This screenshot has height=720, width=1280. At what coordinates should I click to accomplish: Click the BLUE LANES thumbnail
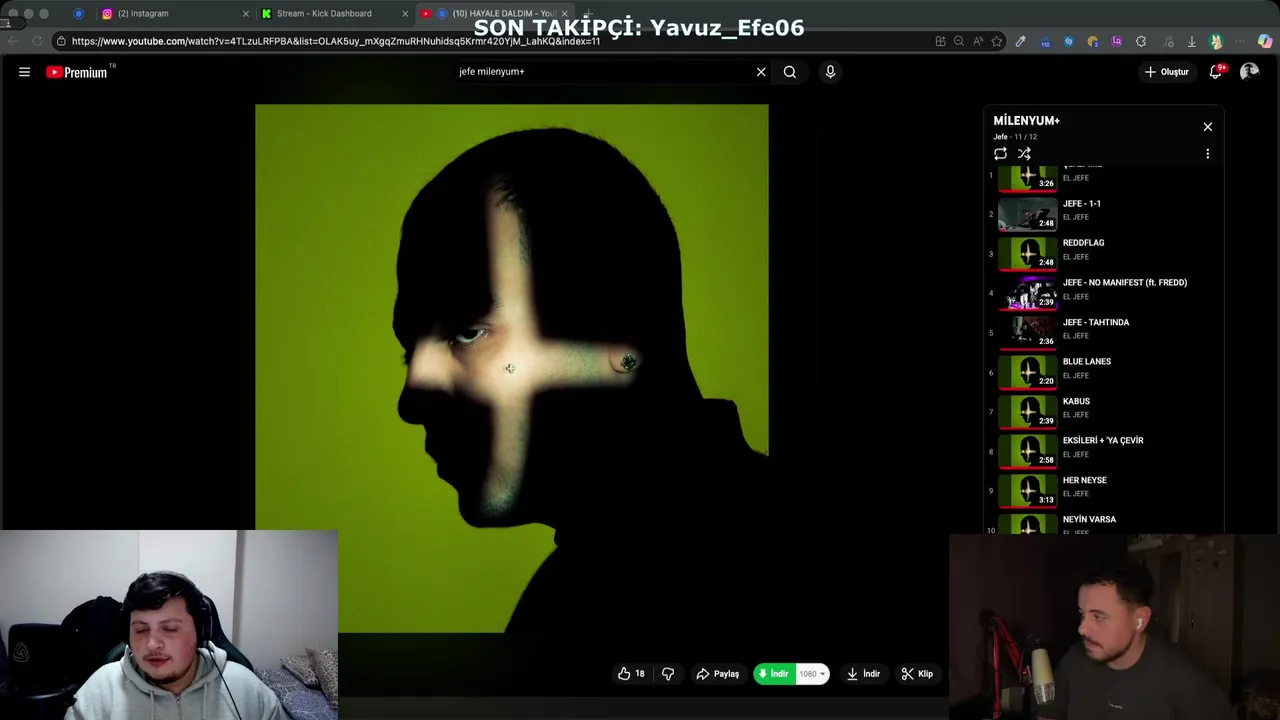tap(1027, 372)
